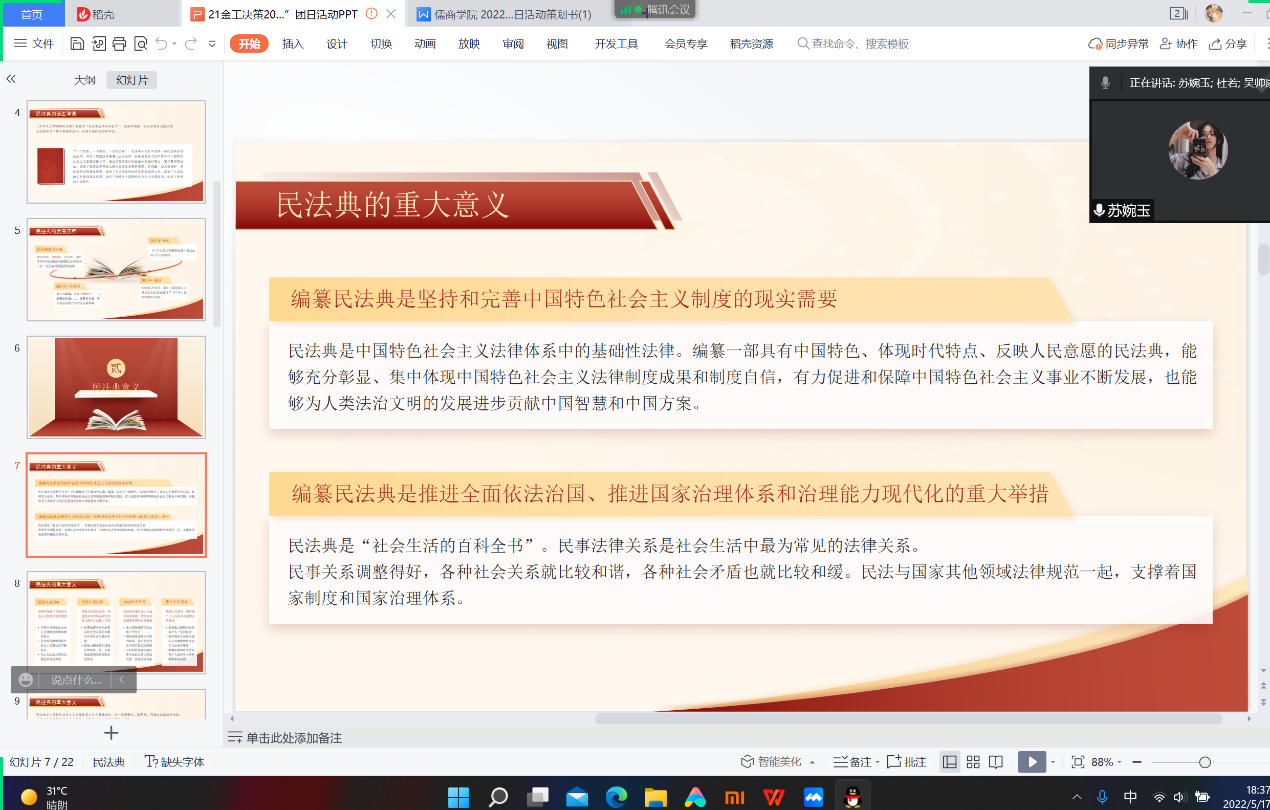Open print preview from quick toolbar

(140, 44)
